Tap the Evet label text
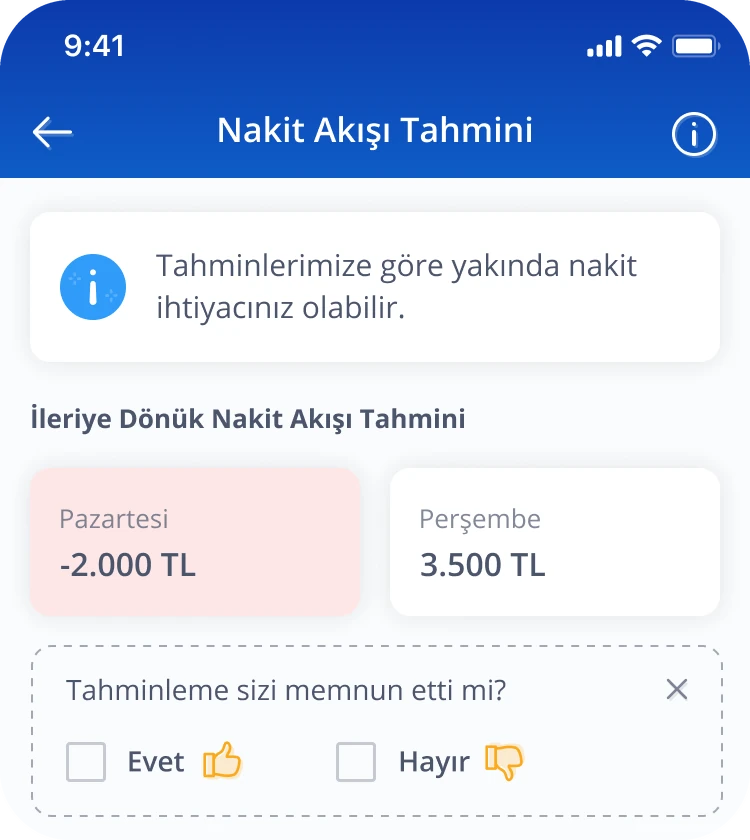 (156, 762)
